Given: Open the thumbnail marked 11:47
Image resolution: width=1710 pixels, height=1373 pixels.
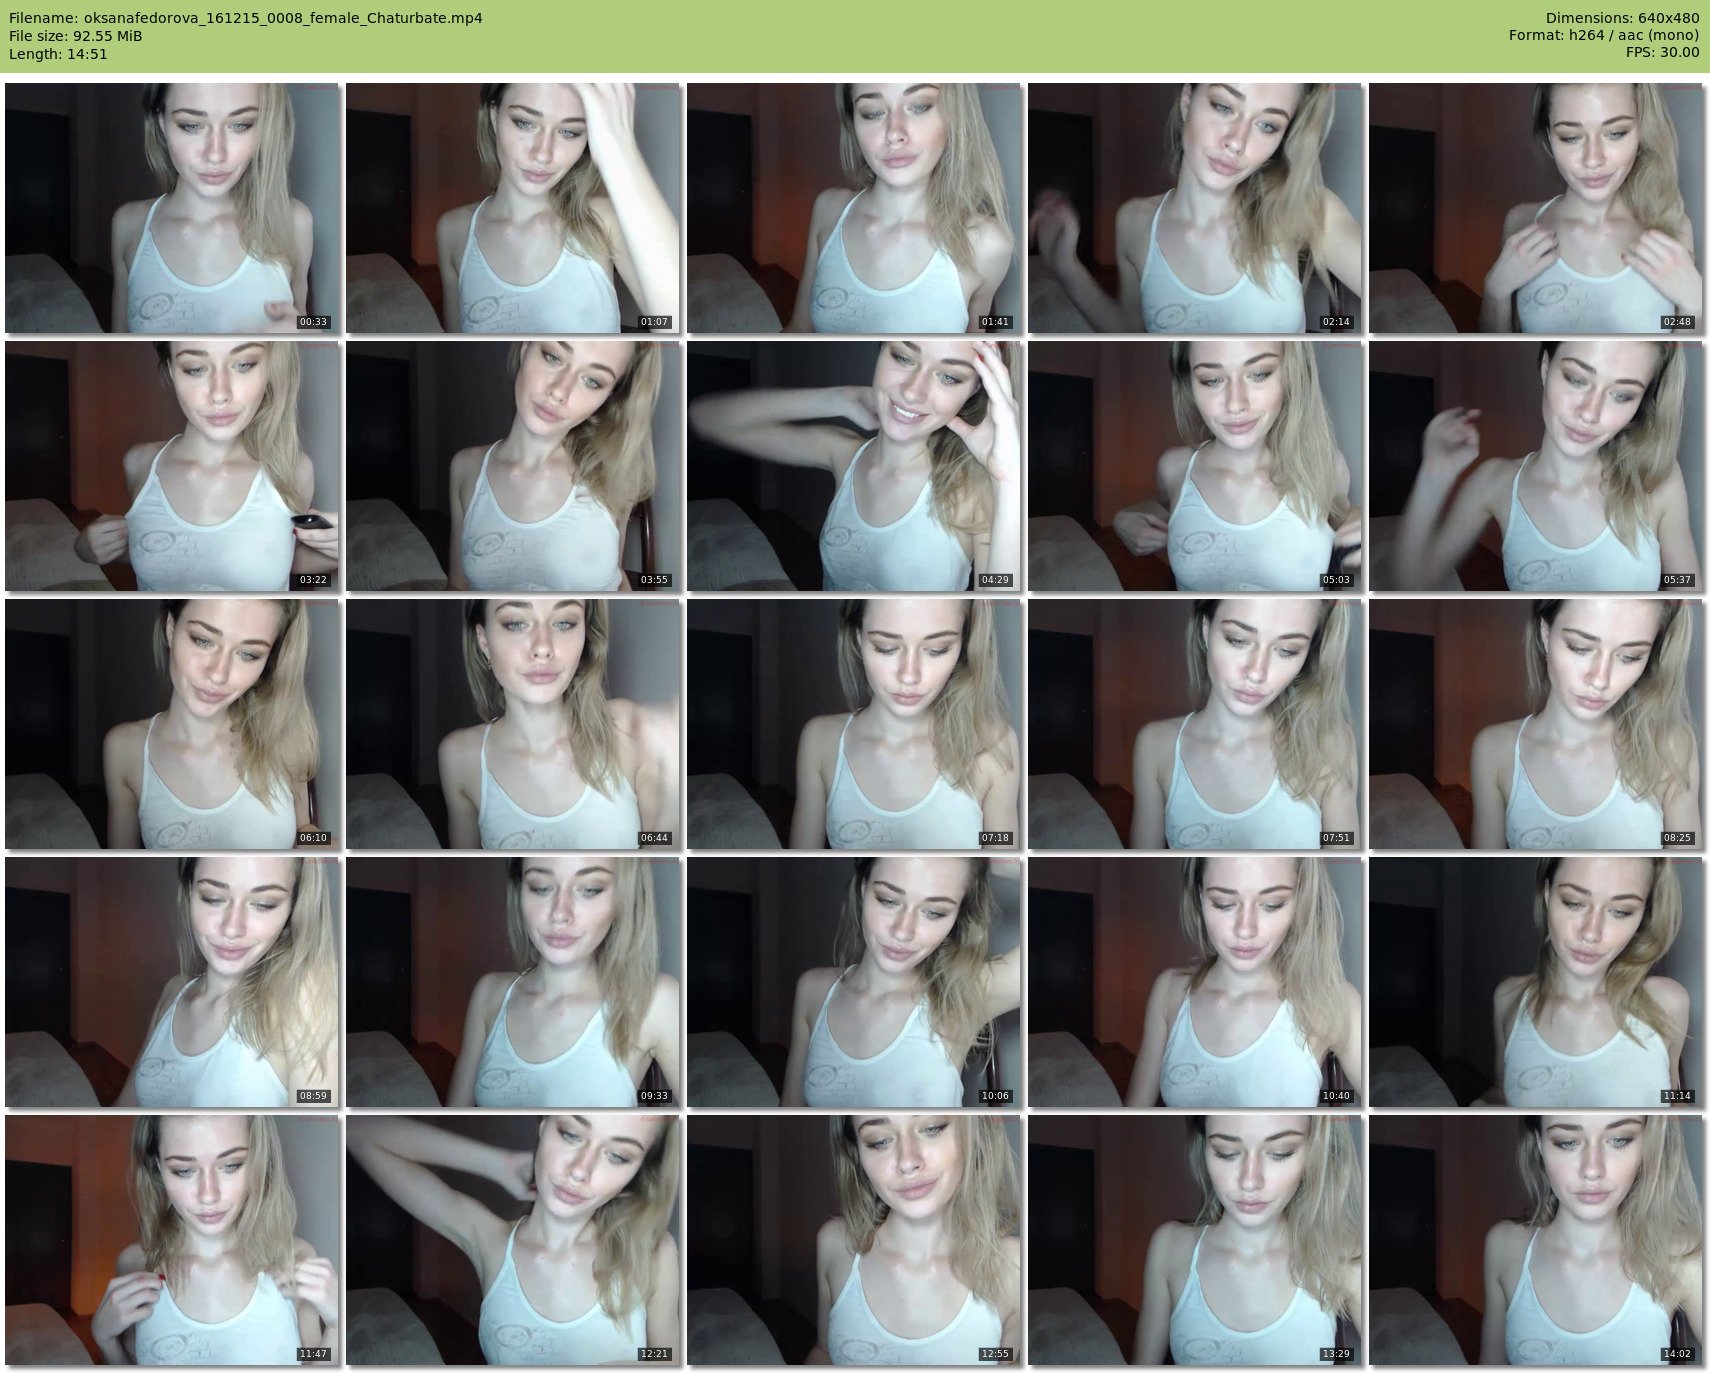Looking at the screenshot, I should 172,1240.
